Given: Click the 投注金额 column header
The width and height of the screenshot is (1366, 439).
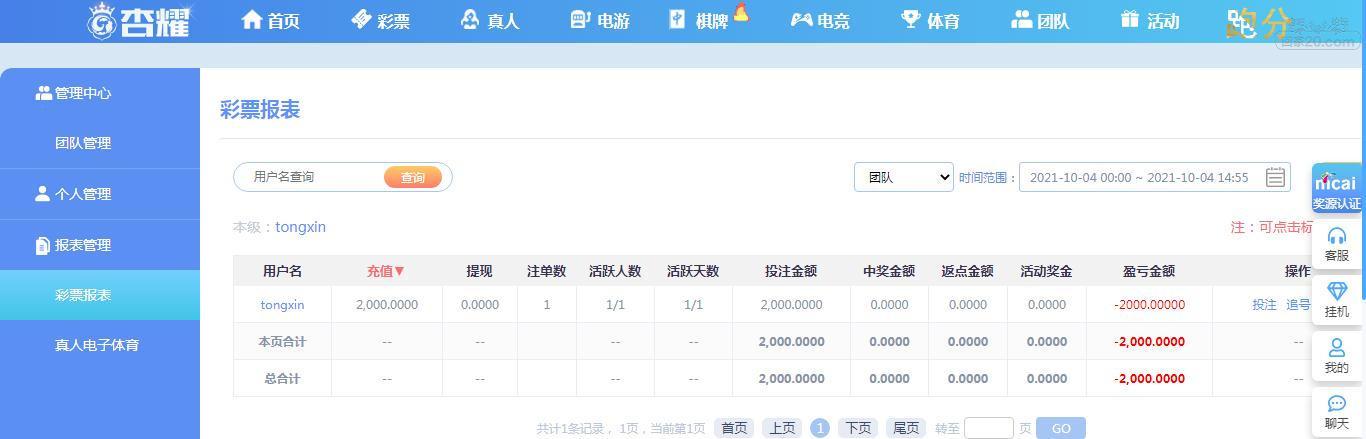Looking at the screenshot, I should point(791,271).
